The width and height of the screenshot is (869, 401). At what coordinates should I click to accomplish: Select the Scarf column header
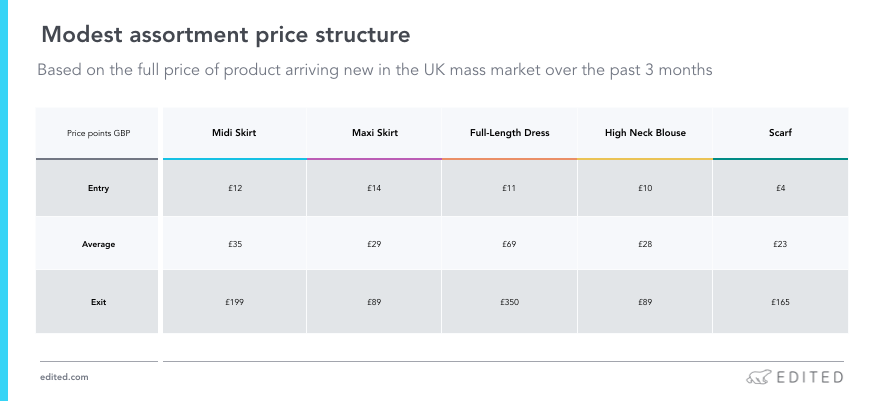780,133
